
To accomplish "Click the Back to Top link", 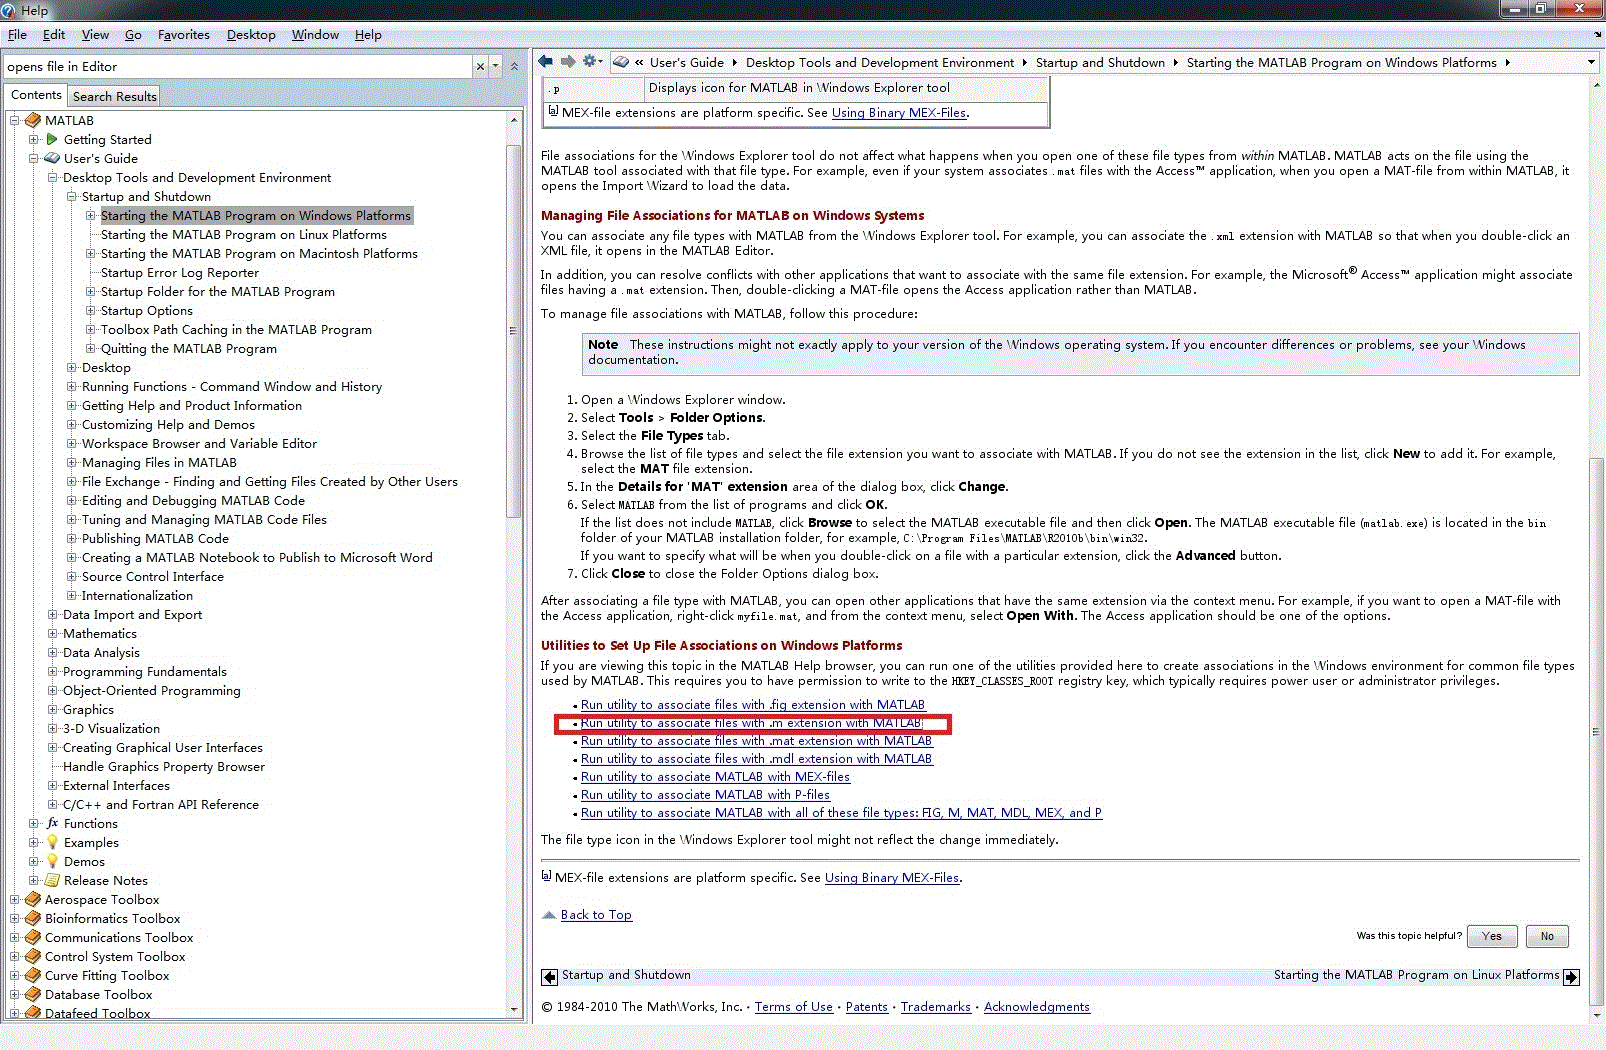I will point(596,915).
